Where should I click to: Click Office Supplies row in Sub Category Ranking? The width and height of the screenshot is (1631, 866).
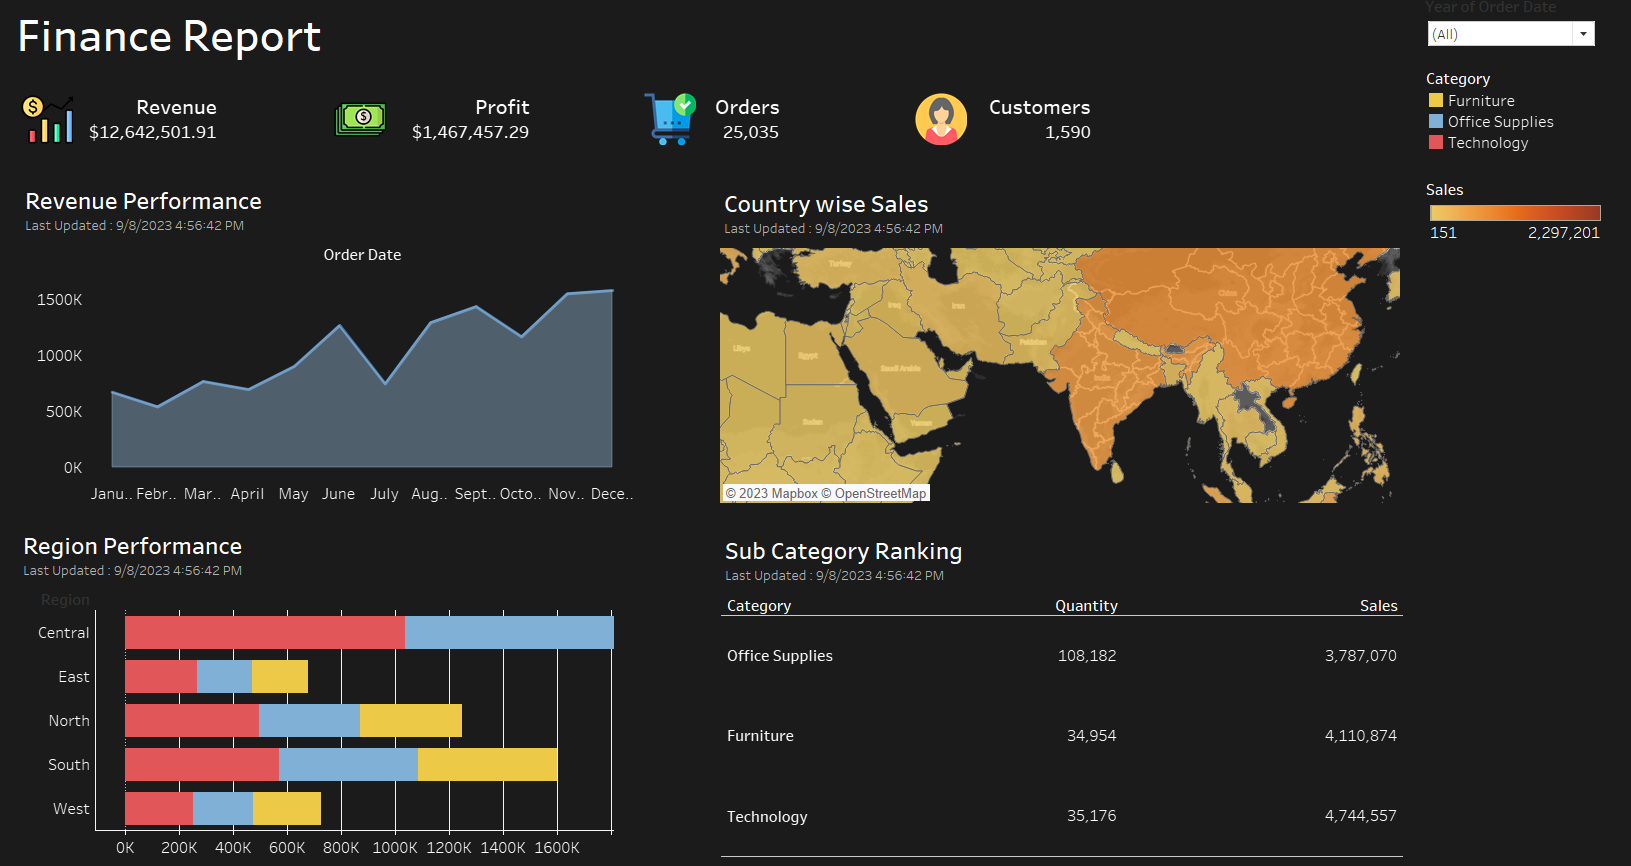[x=1061, y=656]
